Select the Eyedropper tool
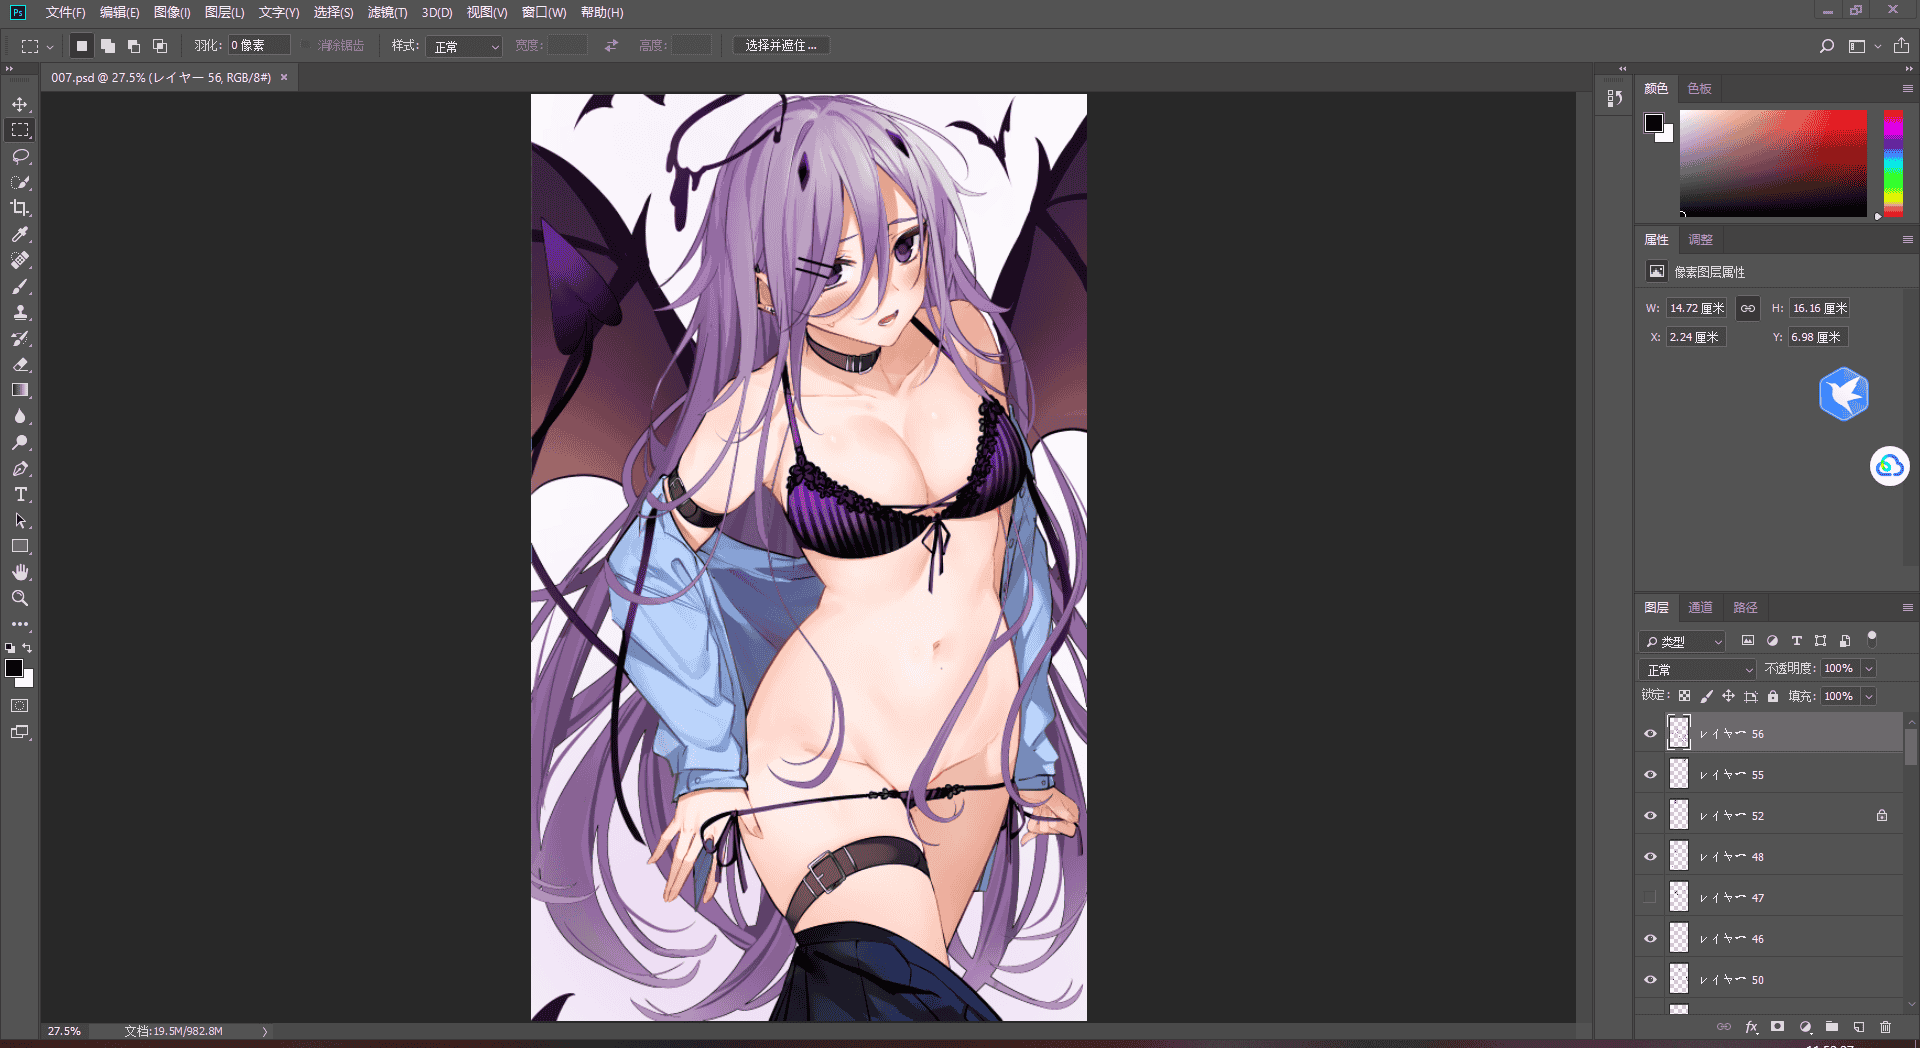Image resolution: width=1920 pixels, height=1048 pixels. coord(20,234)
